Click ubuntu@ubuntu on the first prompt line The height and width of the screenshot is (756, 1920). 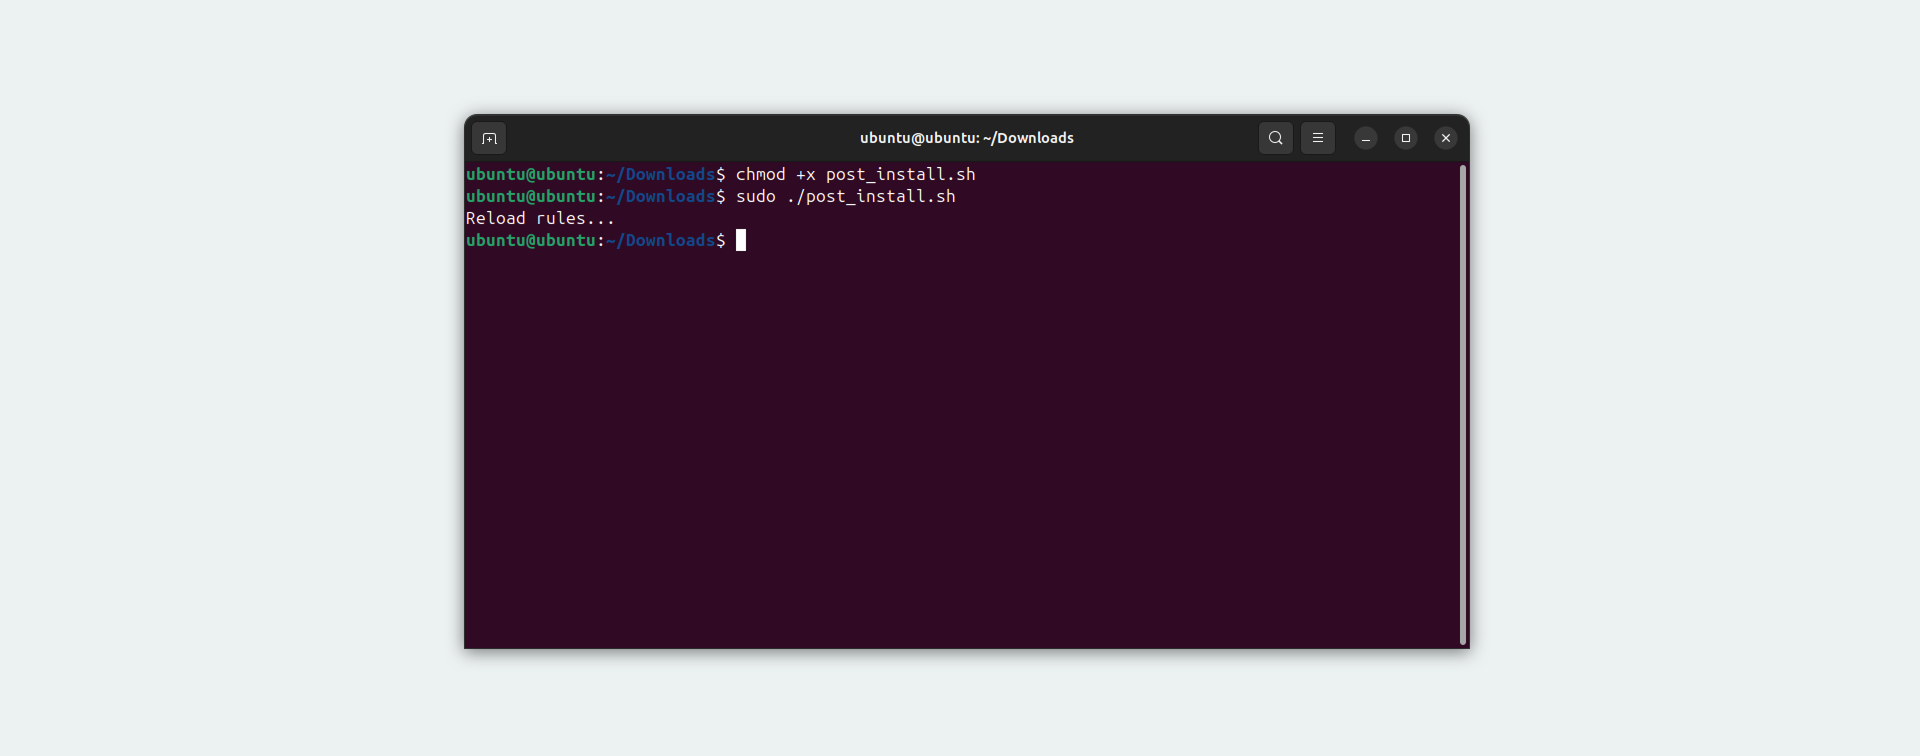click(x=531, y=174)
